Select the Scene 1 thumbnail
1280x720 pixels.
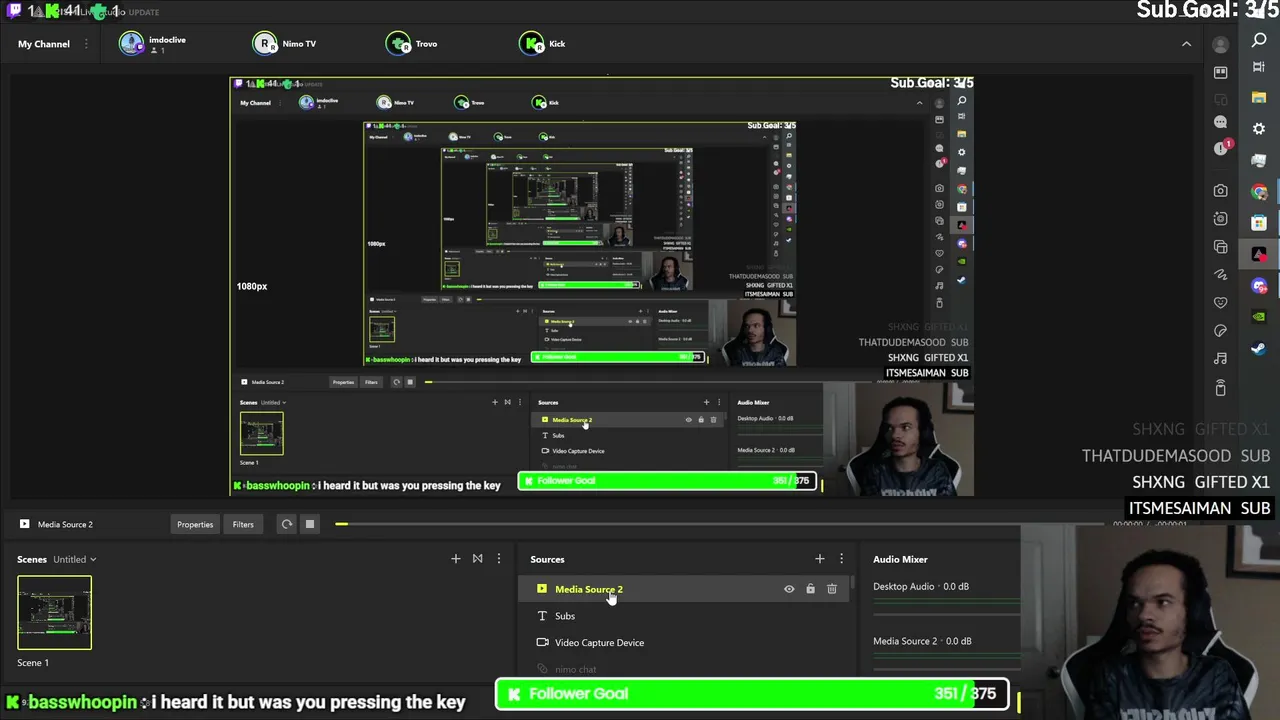tap(54, 612)
